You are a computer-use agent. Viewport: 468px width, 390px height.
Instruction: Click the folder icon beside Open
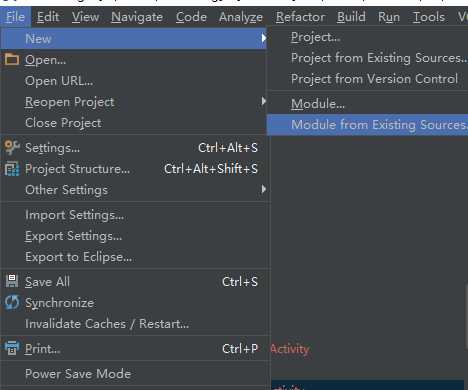tap(12, 59)
